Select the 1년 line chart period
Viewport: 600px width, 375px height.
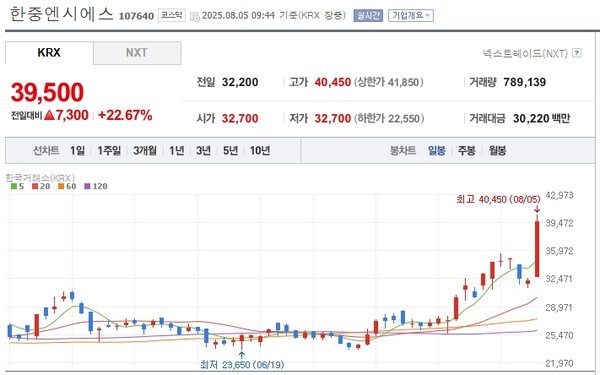(177, 150)
